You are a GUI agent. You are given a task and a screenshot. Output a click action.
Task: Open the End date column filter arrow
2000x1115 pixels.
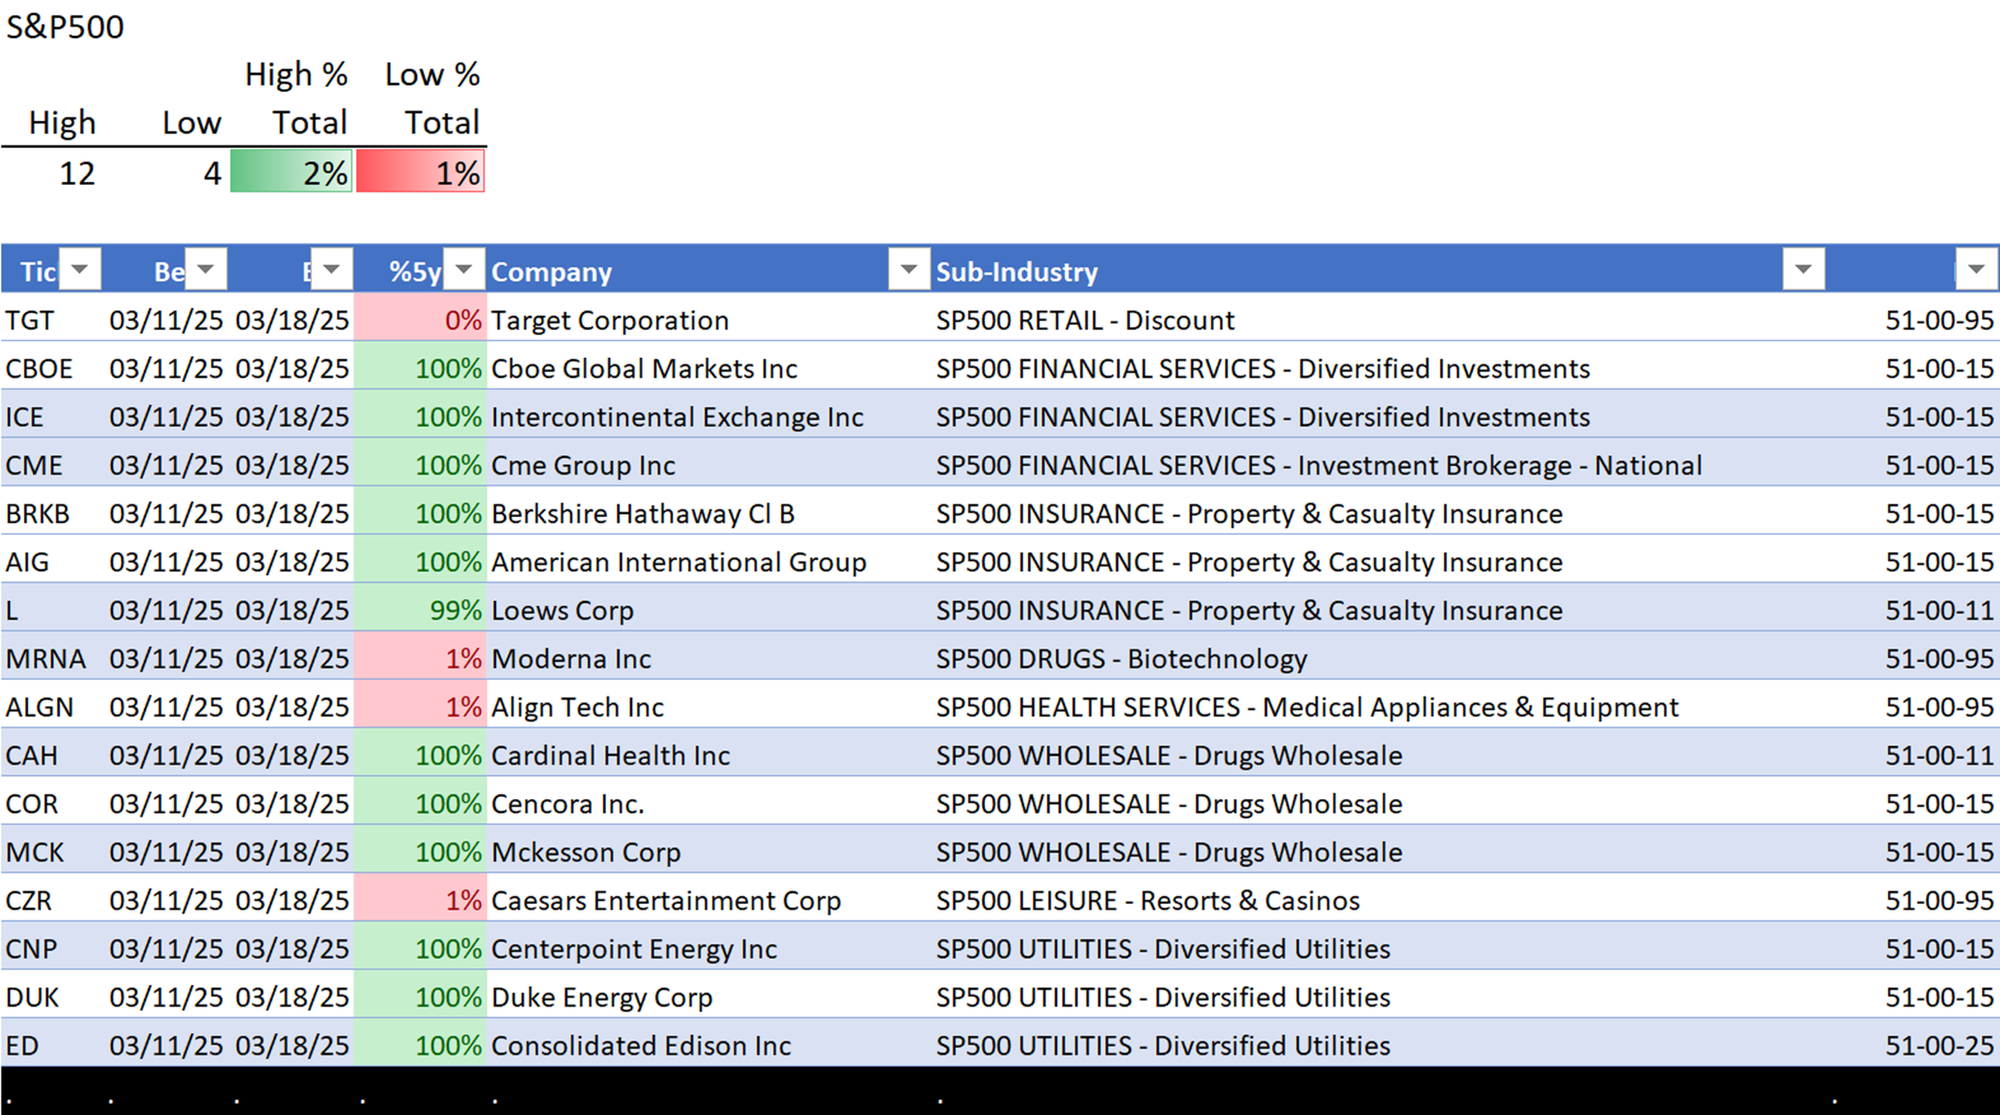(x=331, y=269)
